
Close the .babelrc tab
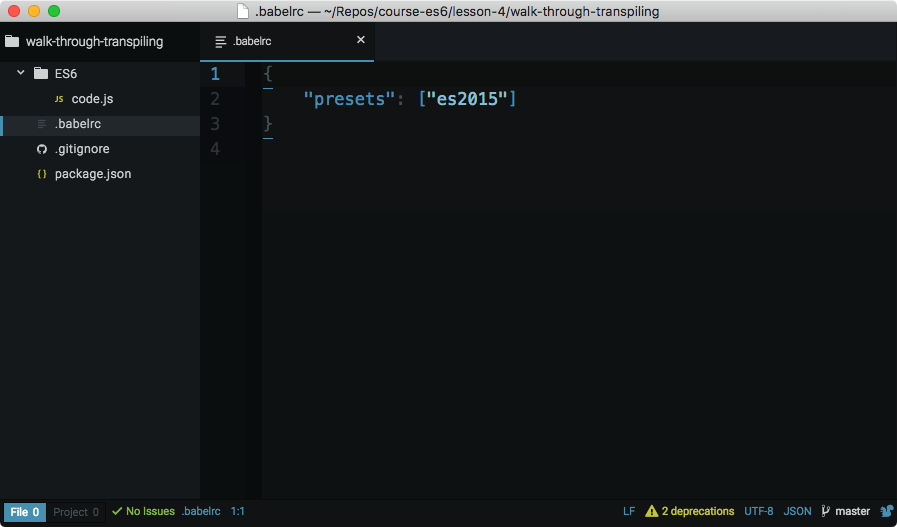pos(361,40)
